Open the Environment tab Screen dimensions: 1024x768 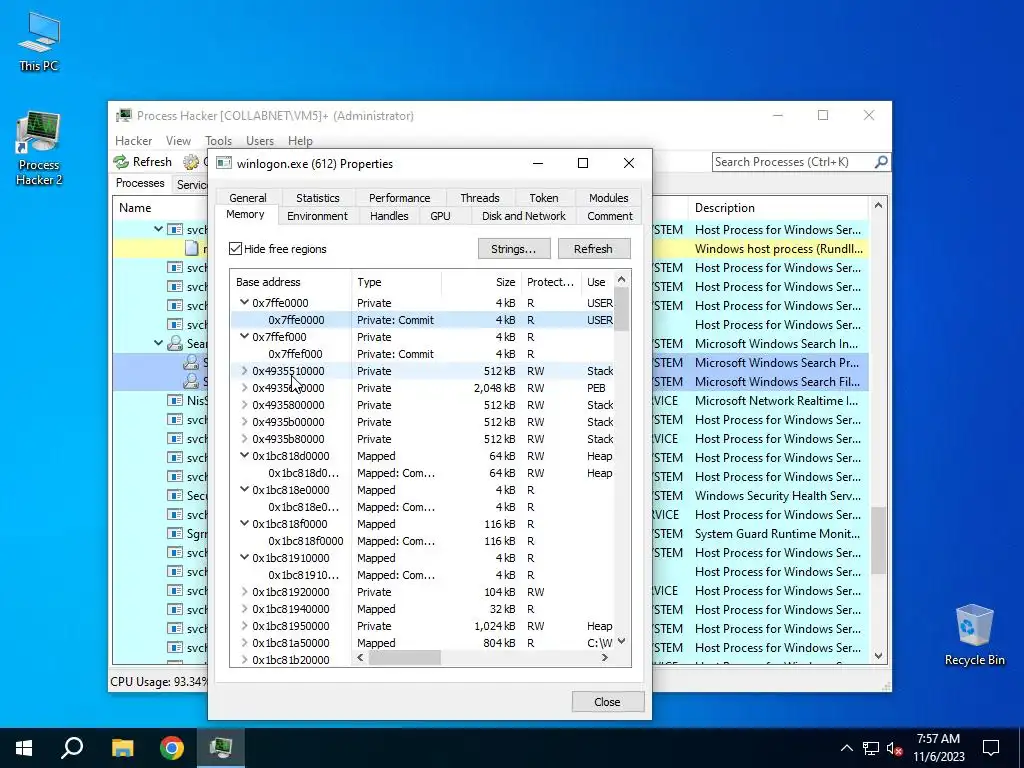(317, 216)
